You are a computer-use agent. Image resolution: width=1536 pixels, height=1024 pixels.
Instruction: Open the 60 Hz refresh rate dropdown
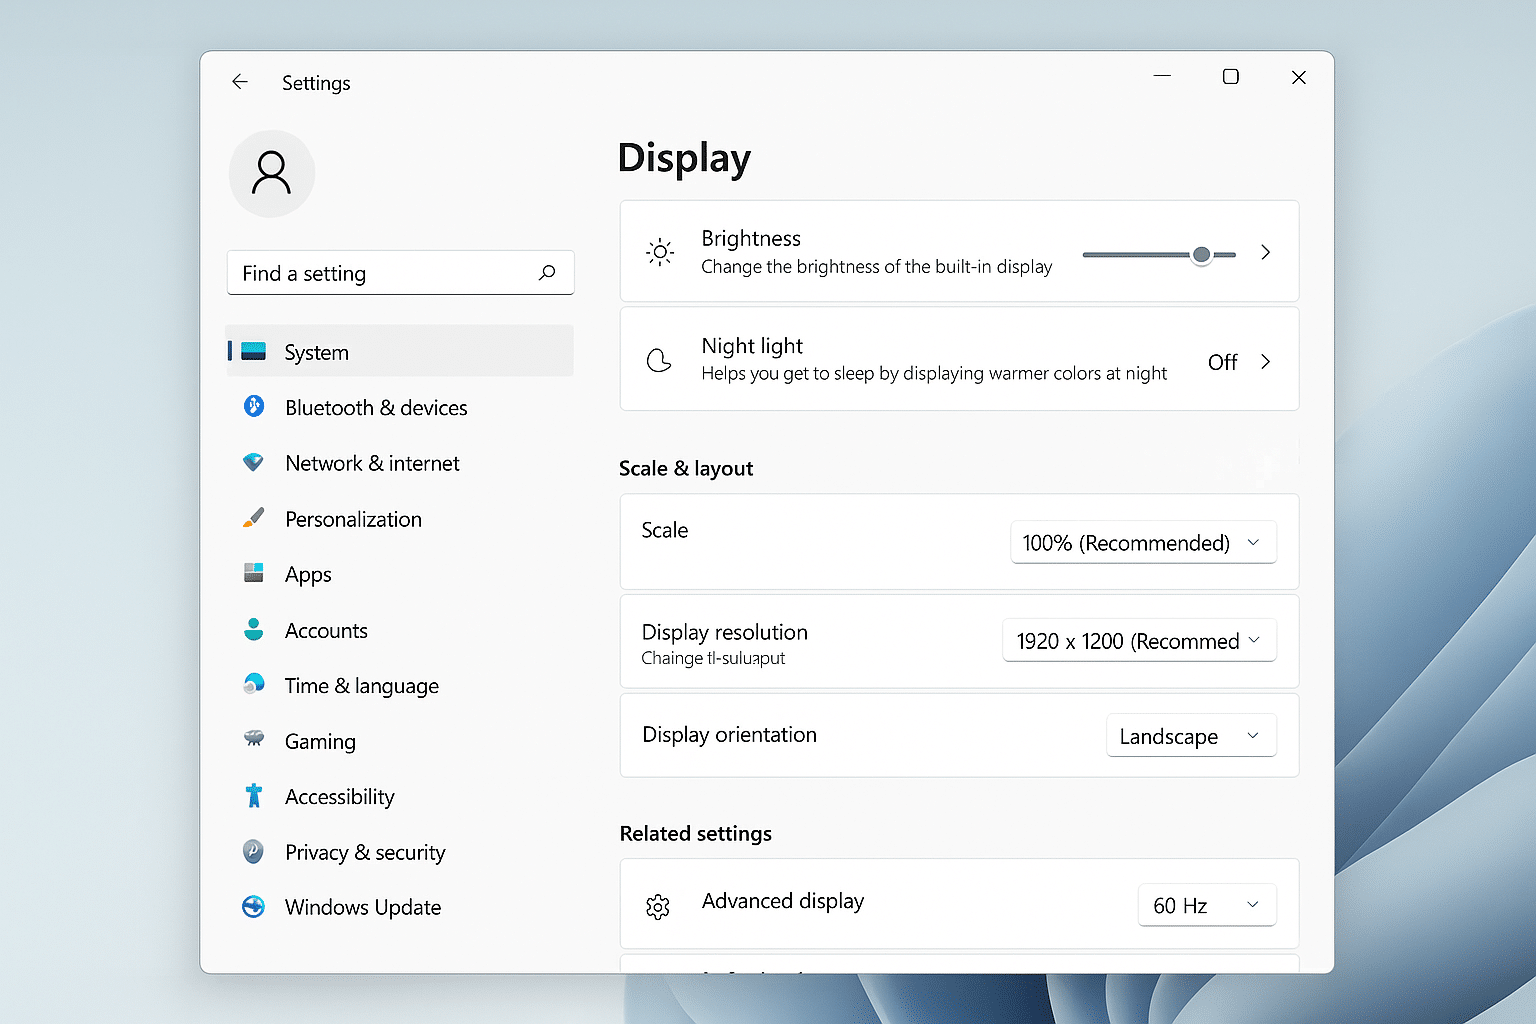(1207, 905)
